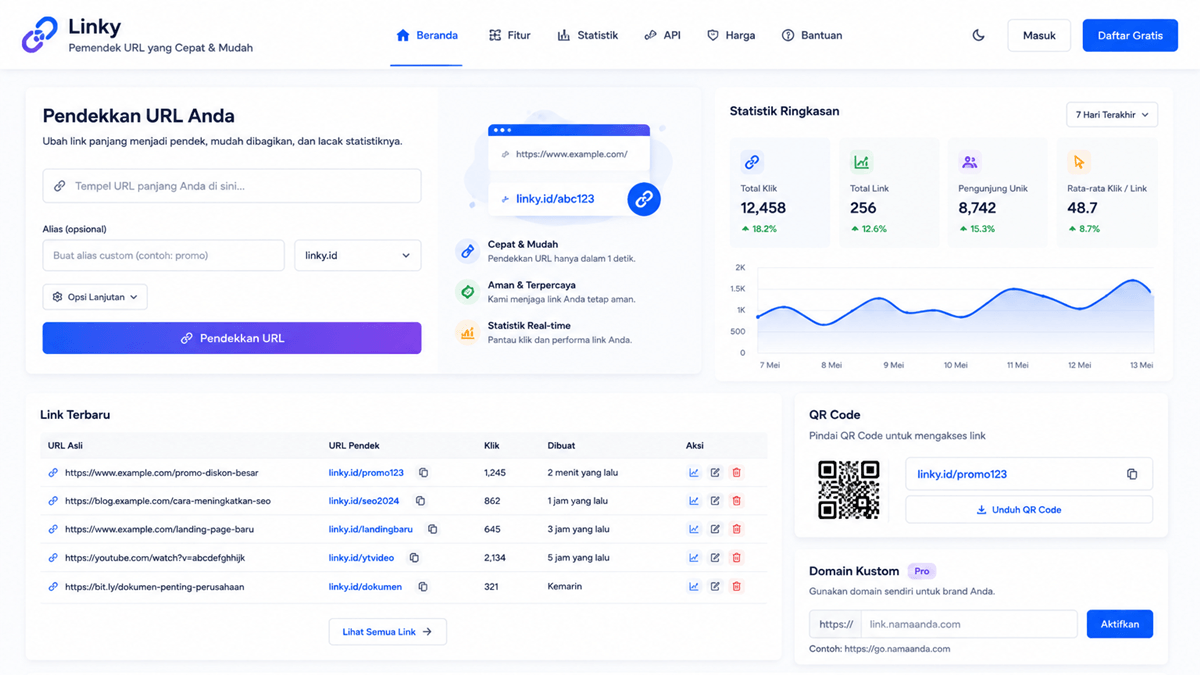
Task: Click Lihat Semua Link button
Action: point(388,632)
